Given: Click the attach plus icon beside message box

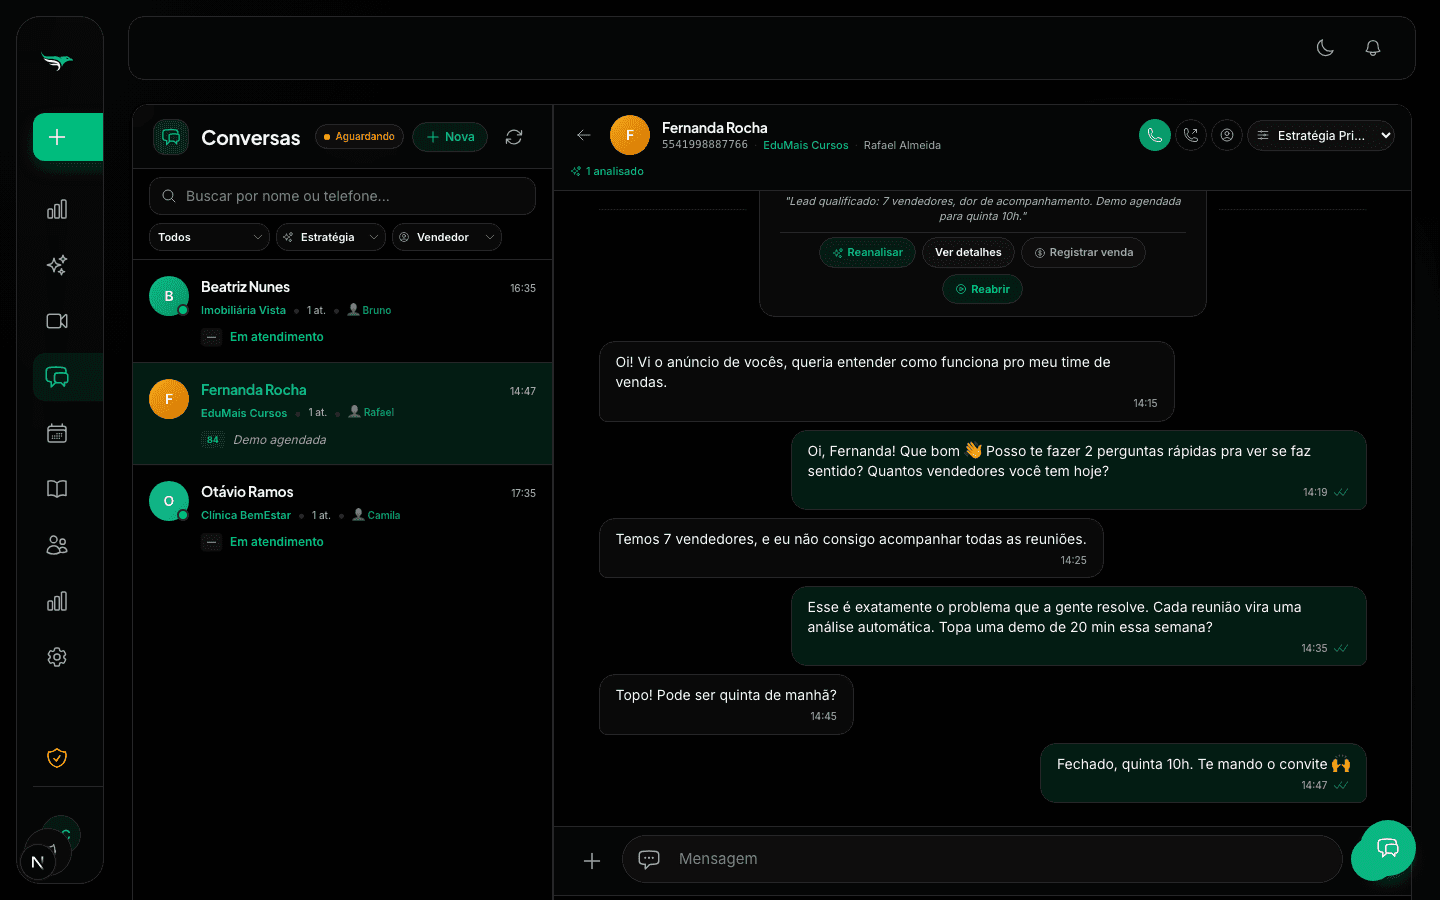Looking at the screenshot, I should tap(592, 860).
